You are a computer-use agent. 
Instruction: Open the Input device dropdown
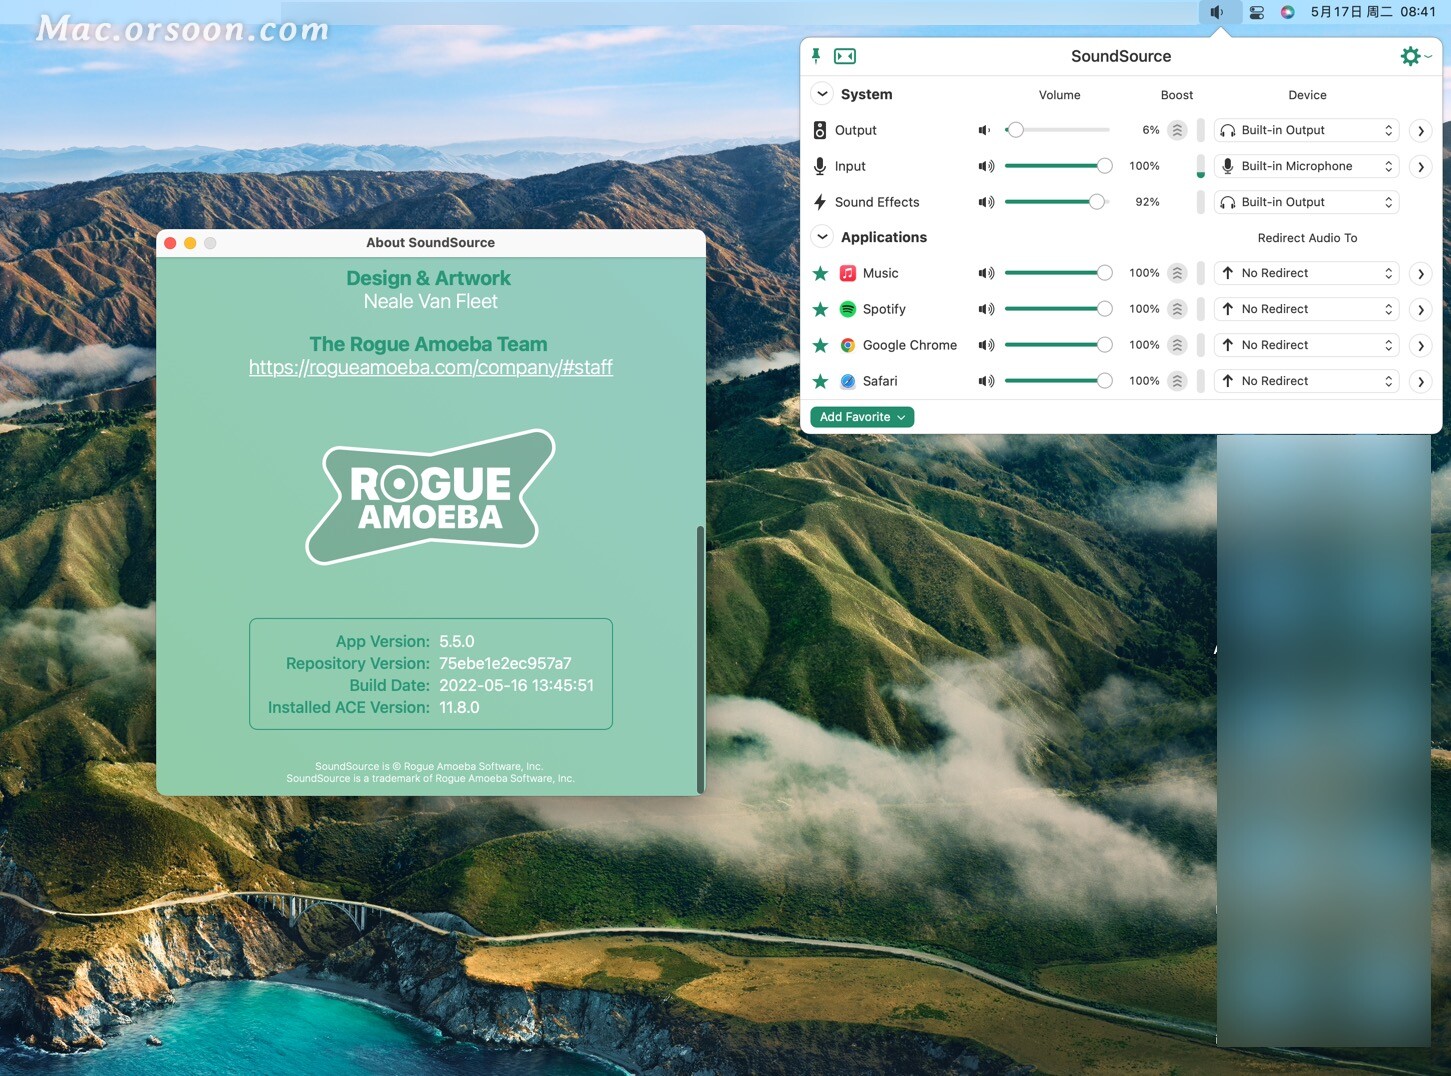pos(1306,166)
